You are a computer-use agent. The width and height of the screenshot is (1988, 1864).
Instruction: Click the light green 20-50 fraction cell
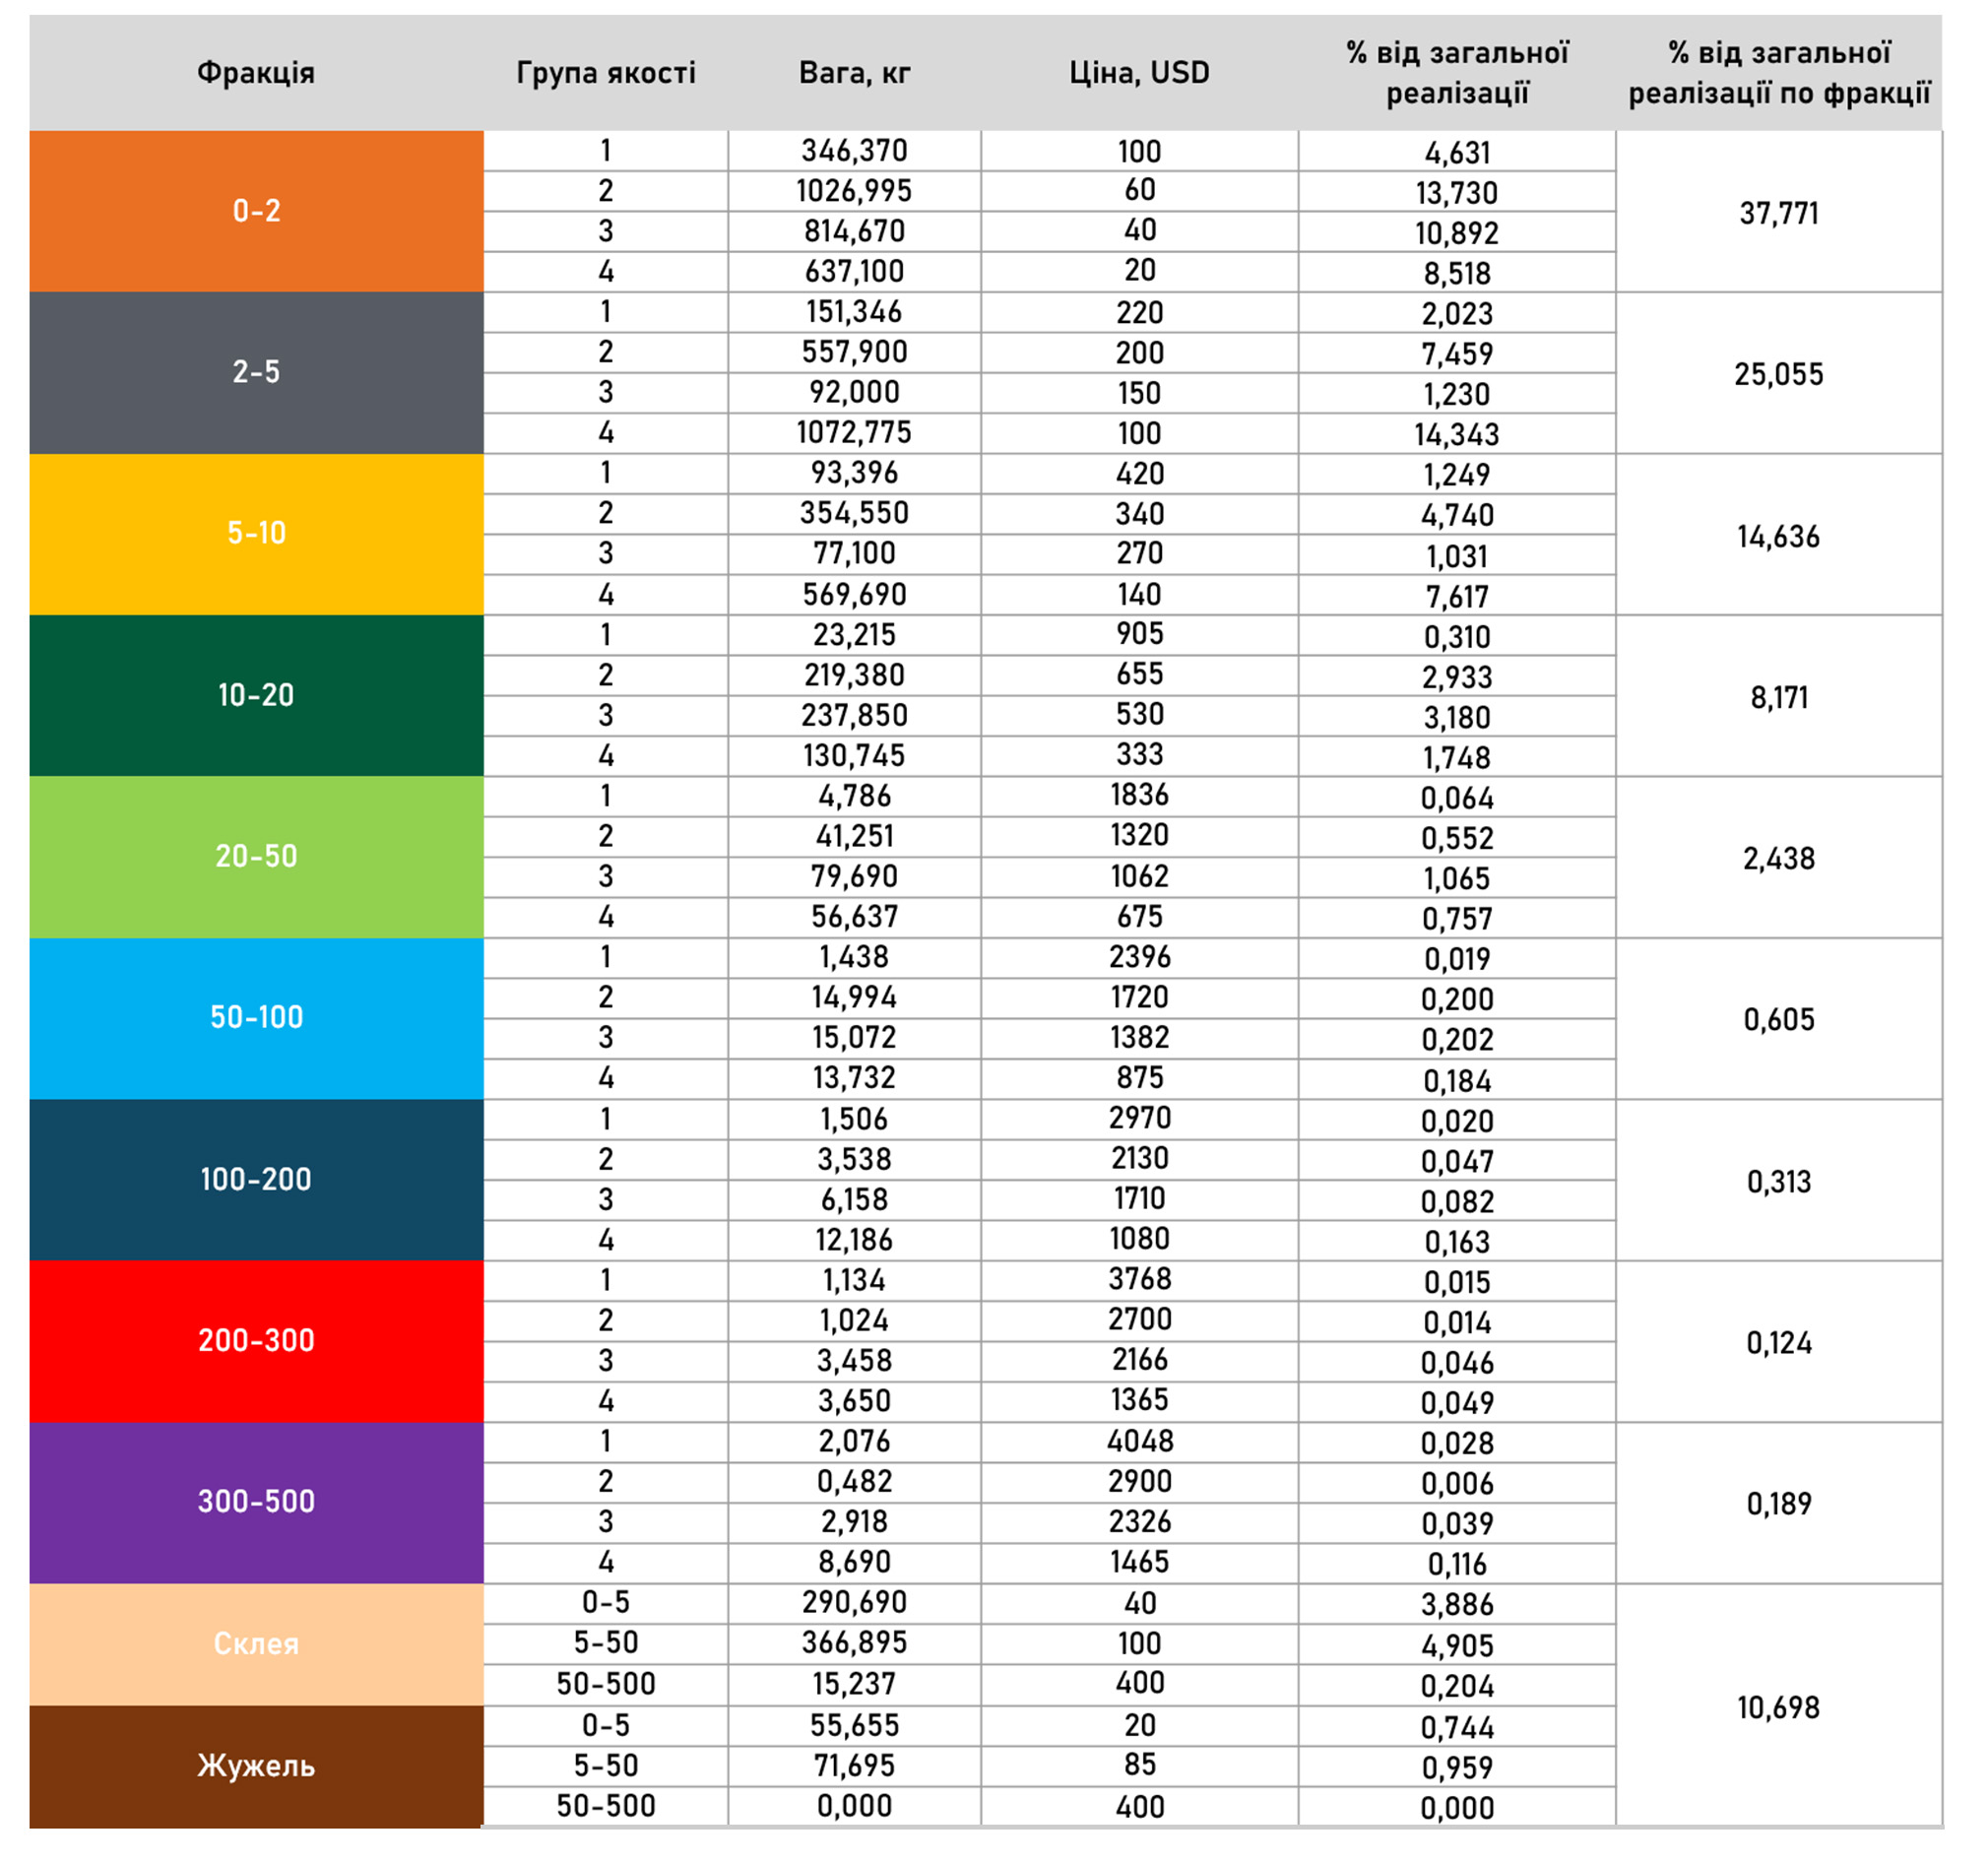pyautogui.click(x=256, y=856)
